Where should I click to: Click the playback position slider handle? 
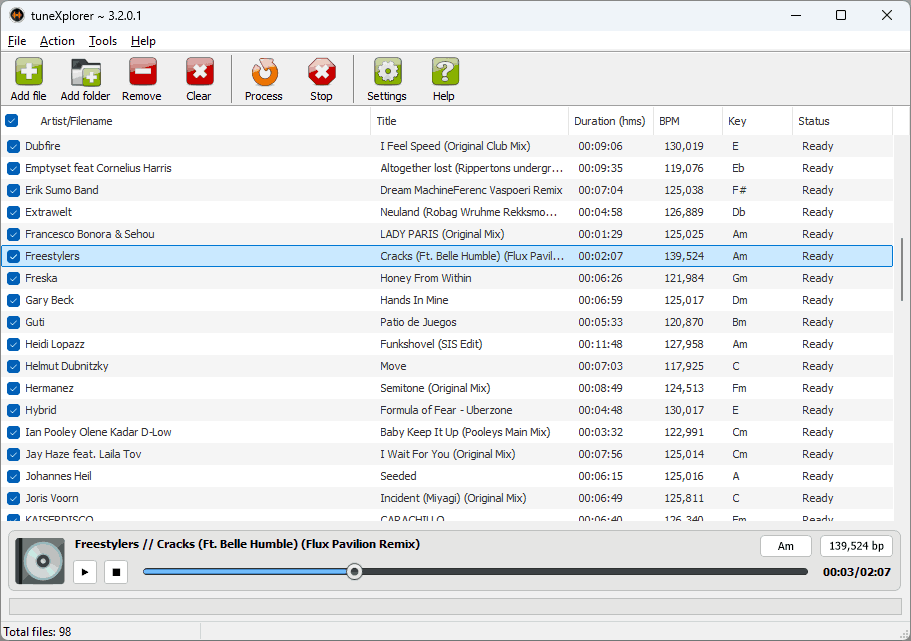[x=354, y=572]
